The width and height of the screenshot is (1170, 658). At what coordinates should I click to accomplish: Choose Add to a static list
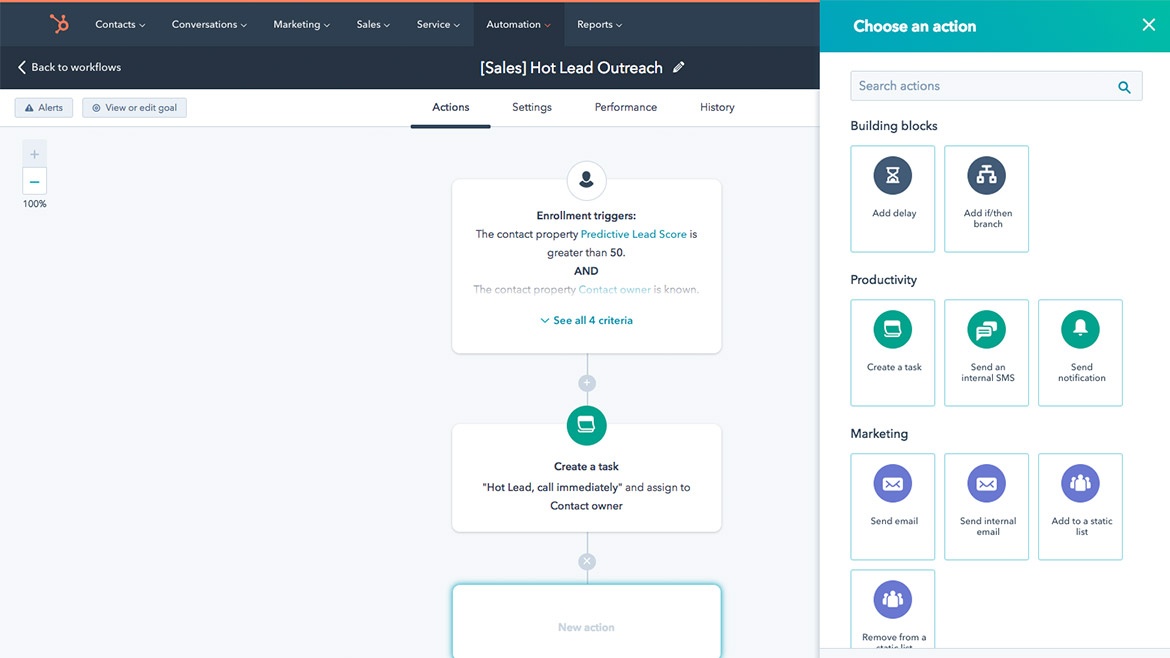1080,506
